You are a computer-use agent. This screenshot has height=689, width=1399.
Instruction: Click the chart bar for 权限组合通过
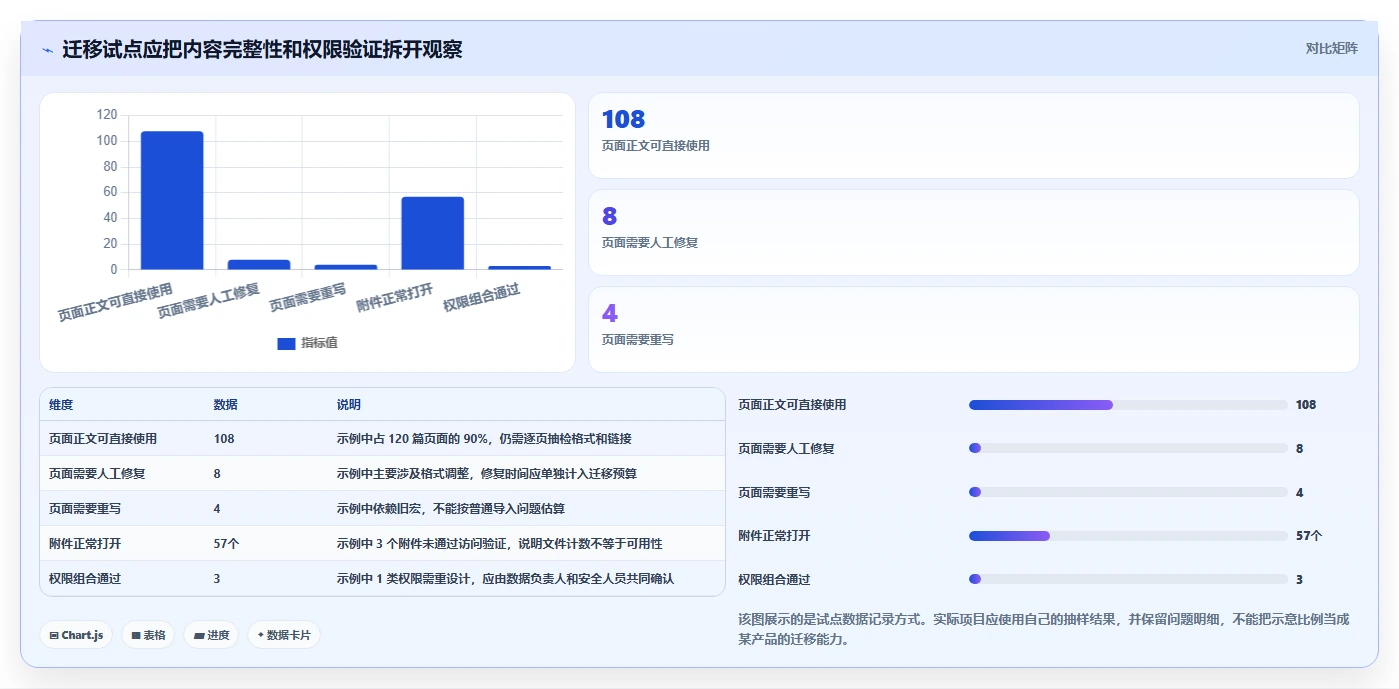[x=520, y=267]
